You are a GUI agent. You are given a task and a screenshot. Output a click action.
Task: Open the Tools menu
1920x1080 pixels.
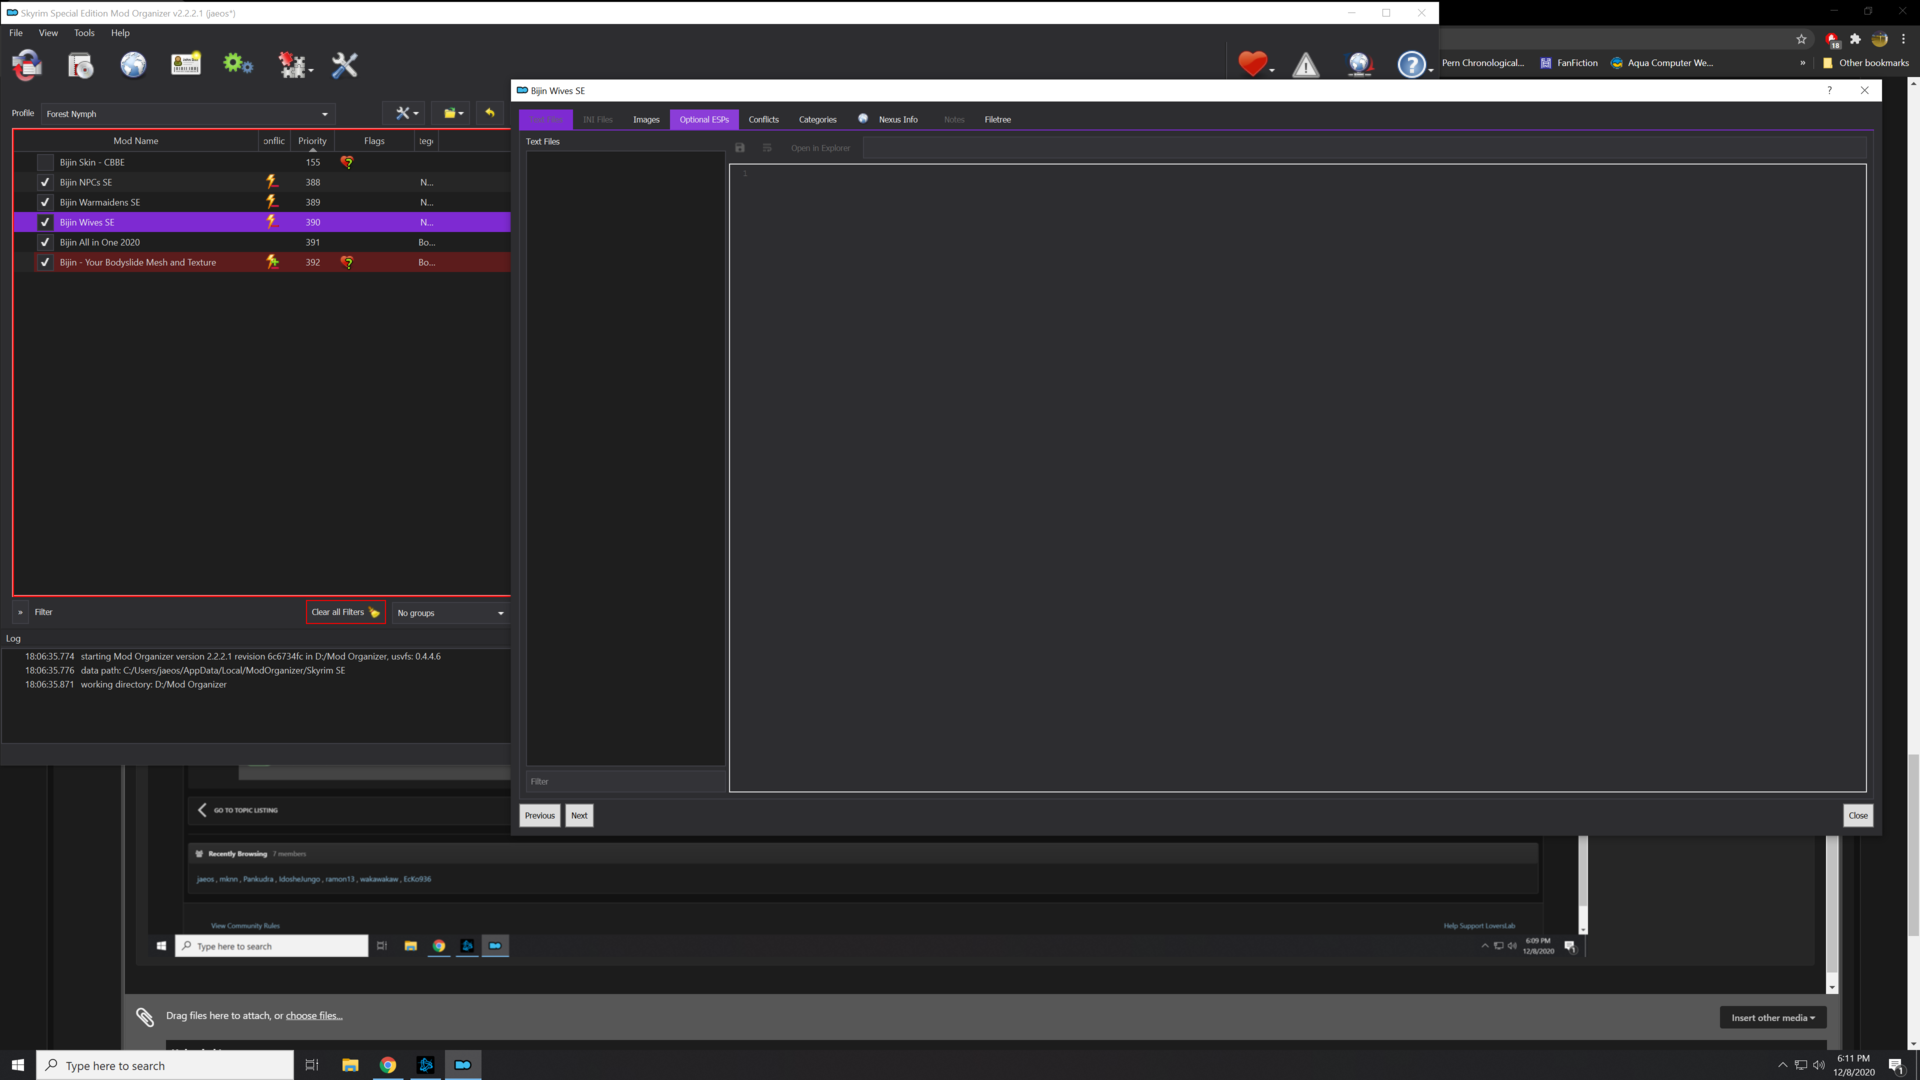pyautogui.click(x=84, y=33)
